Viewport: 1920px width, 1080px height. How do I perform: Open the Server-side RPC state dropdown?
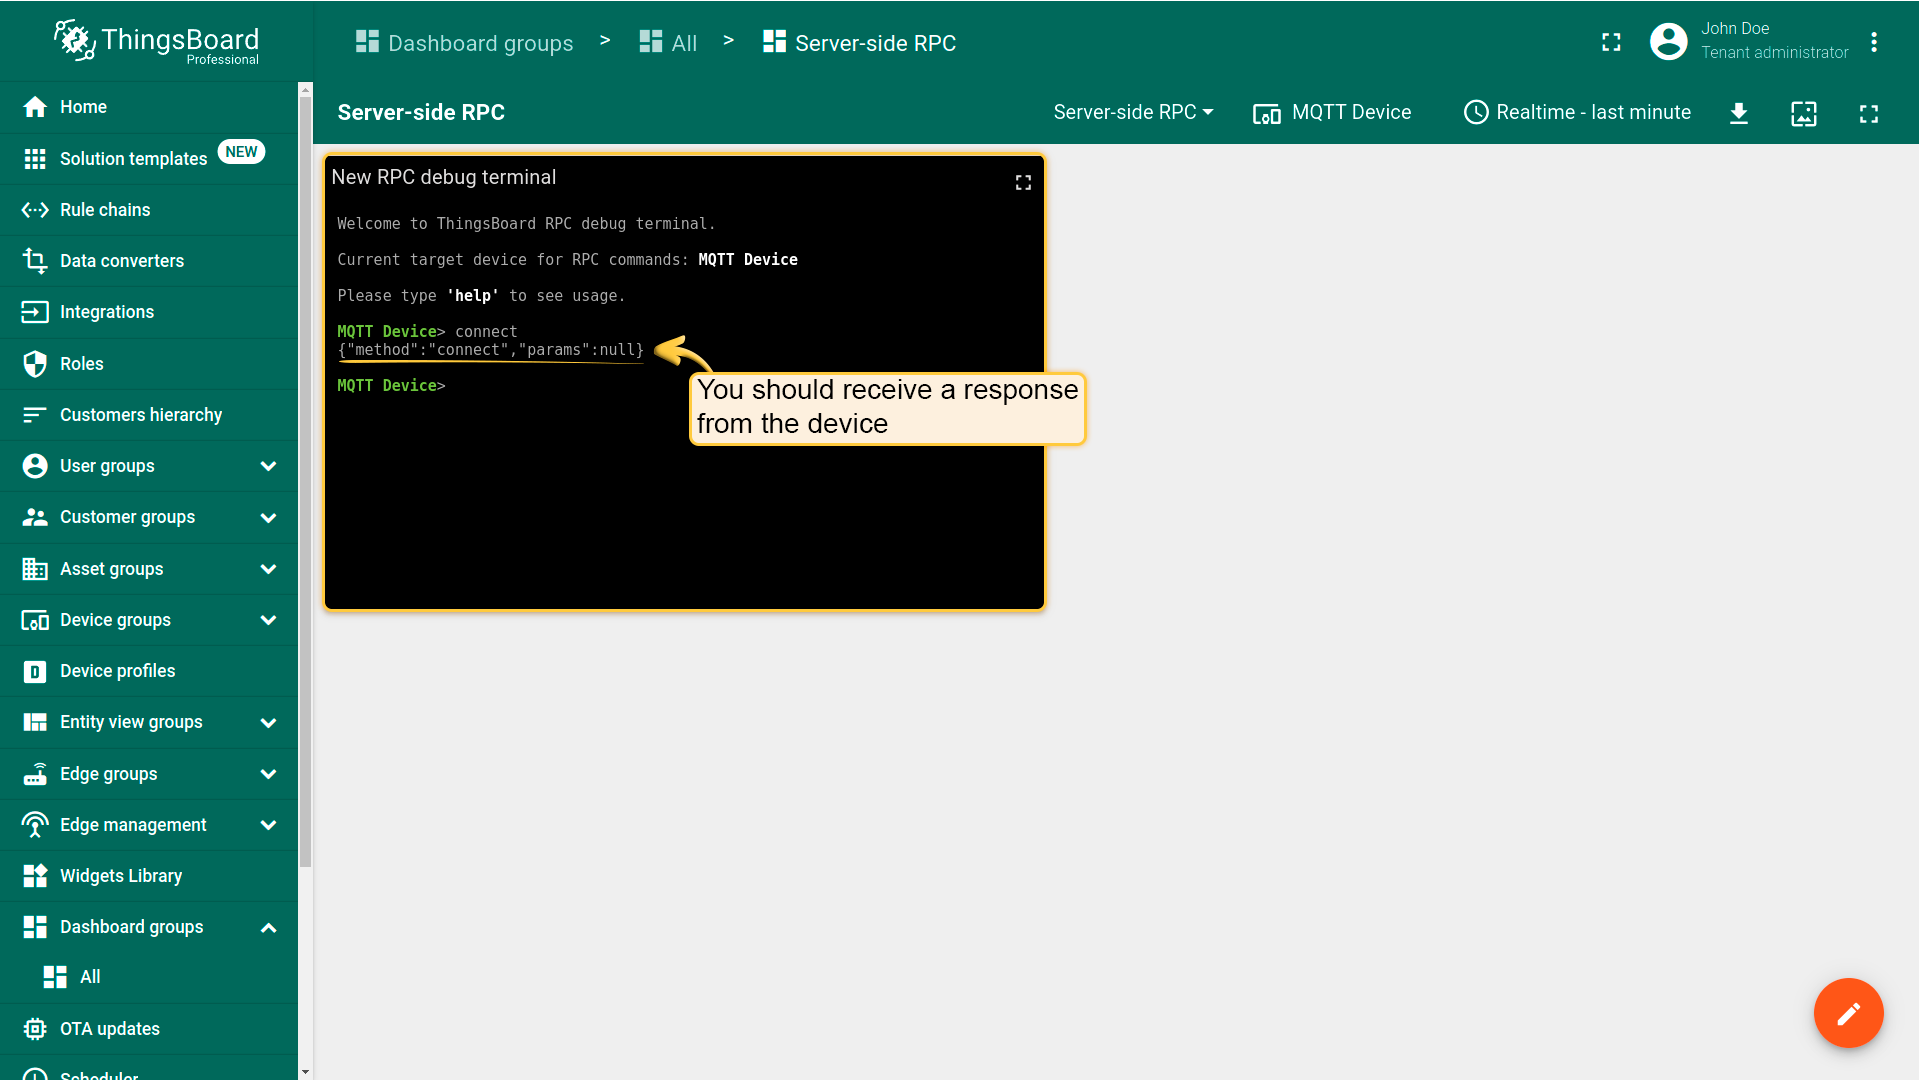tap(1133, 113)
